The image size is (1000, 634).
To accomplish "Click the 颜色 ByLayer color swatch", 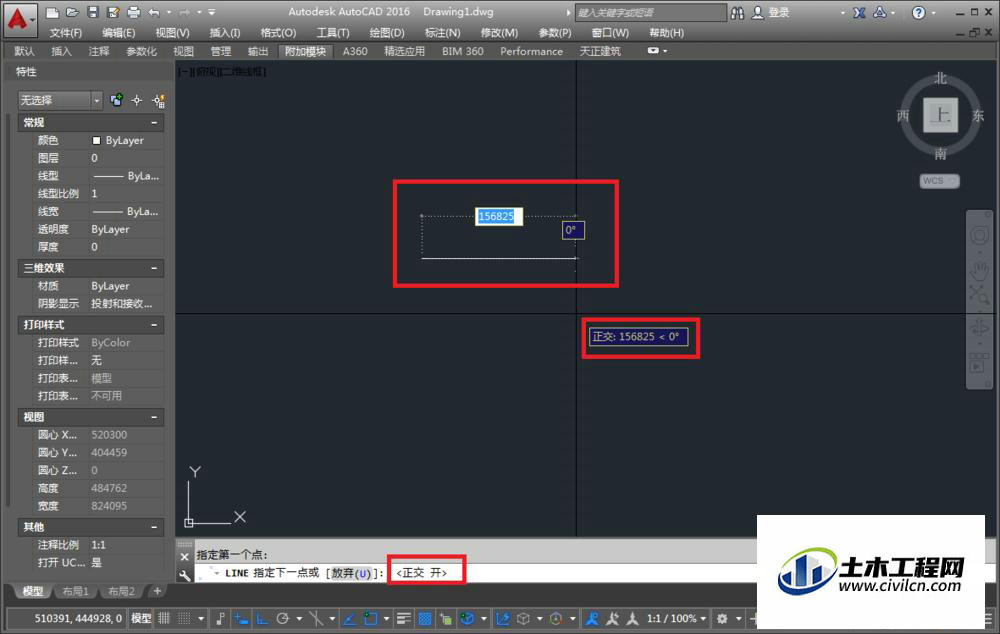I will (x=96, y=140).
